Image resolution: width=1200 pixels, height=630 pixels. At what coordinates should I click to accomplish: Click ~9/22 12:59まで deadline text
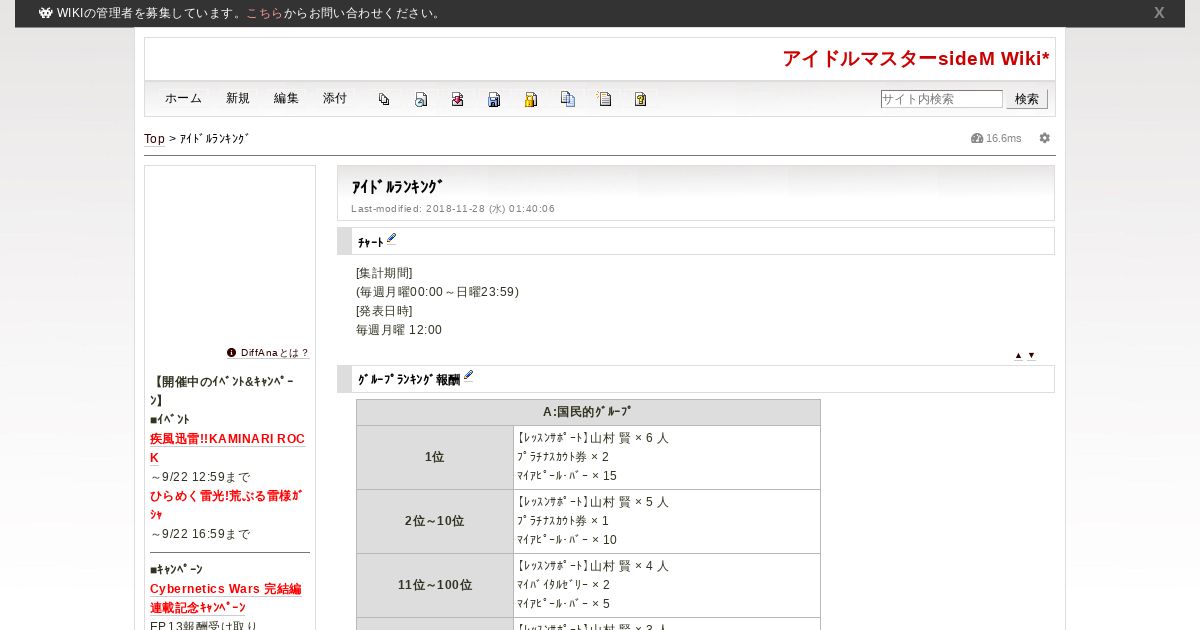(201, 477)
